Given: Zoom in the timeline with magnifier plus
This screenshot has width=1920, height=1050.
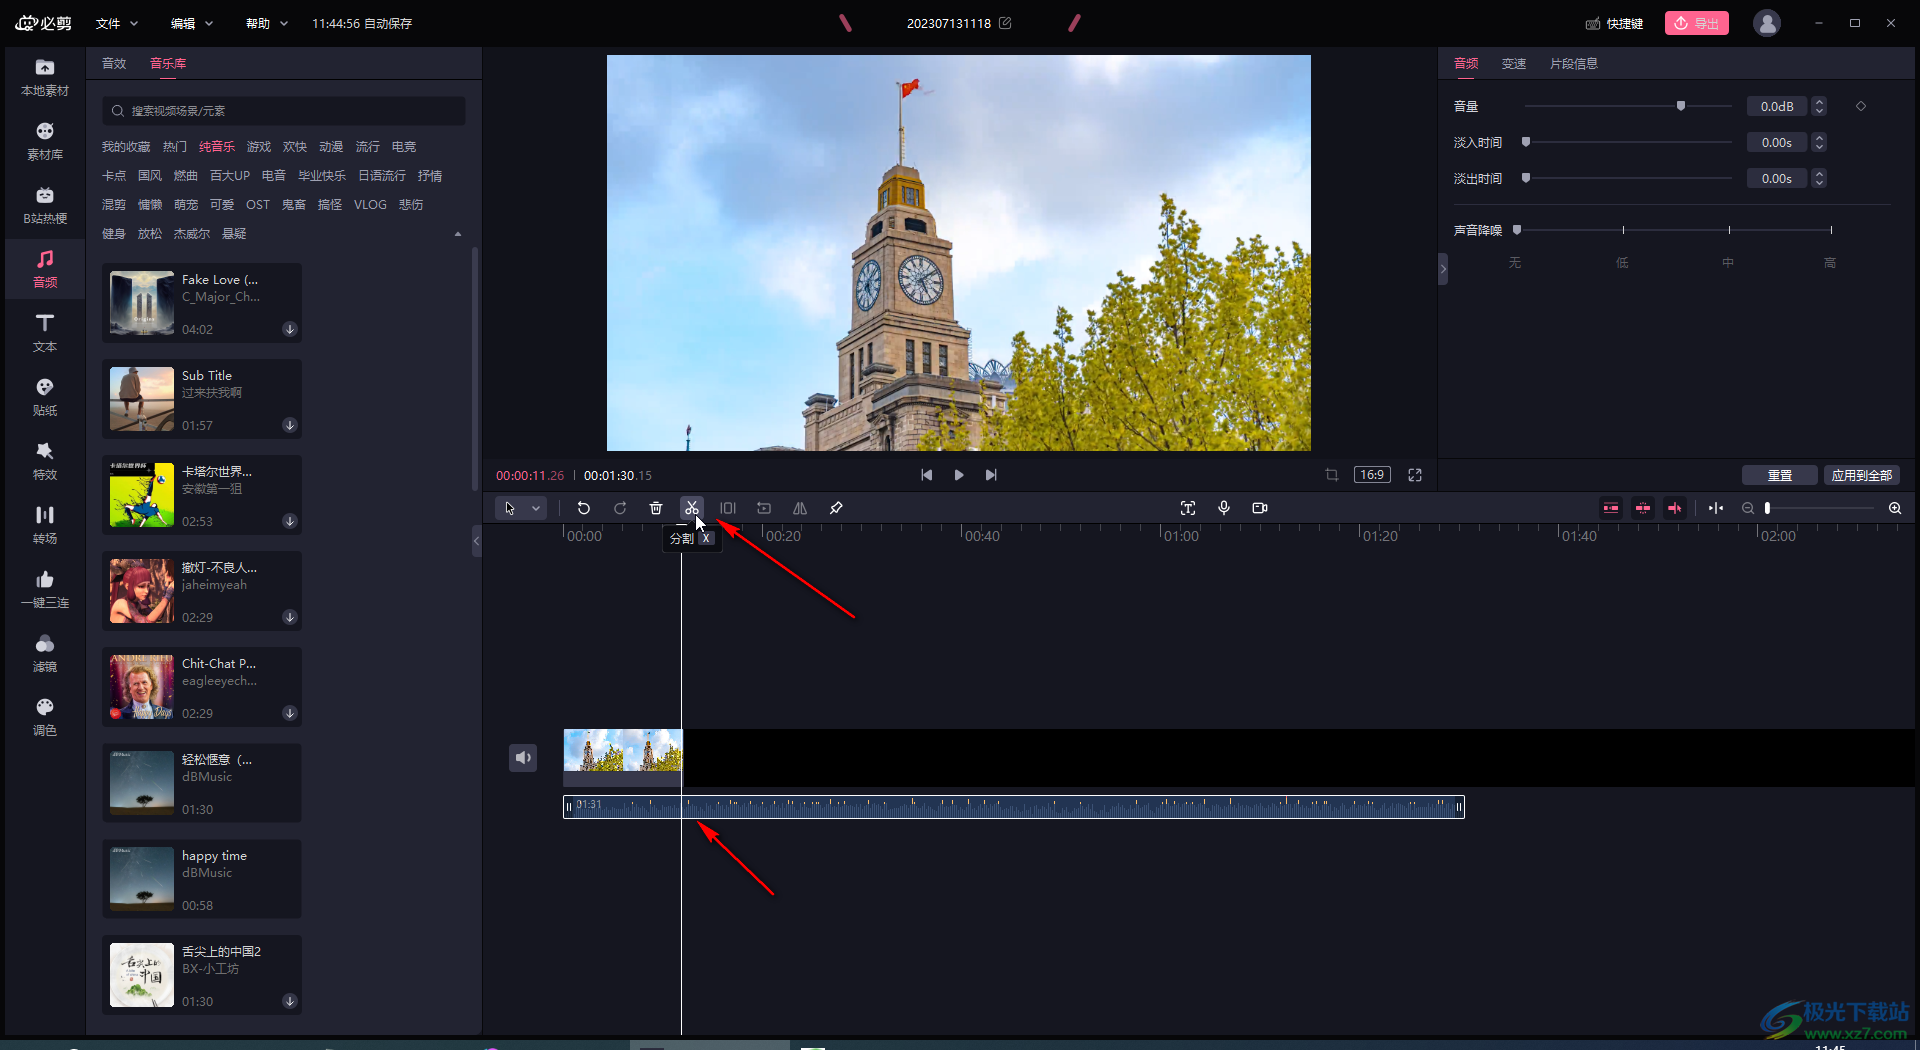Looking at the screenshot, I should tap(1895, 508).
